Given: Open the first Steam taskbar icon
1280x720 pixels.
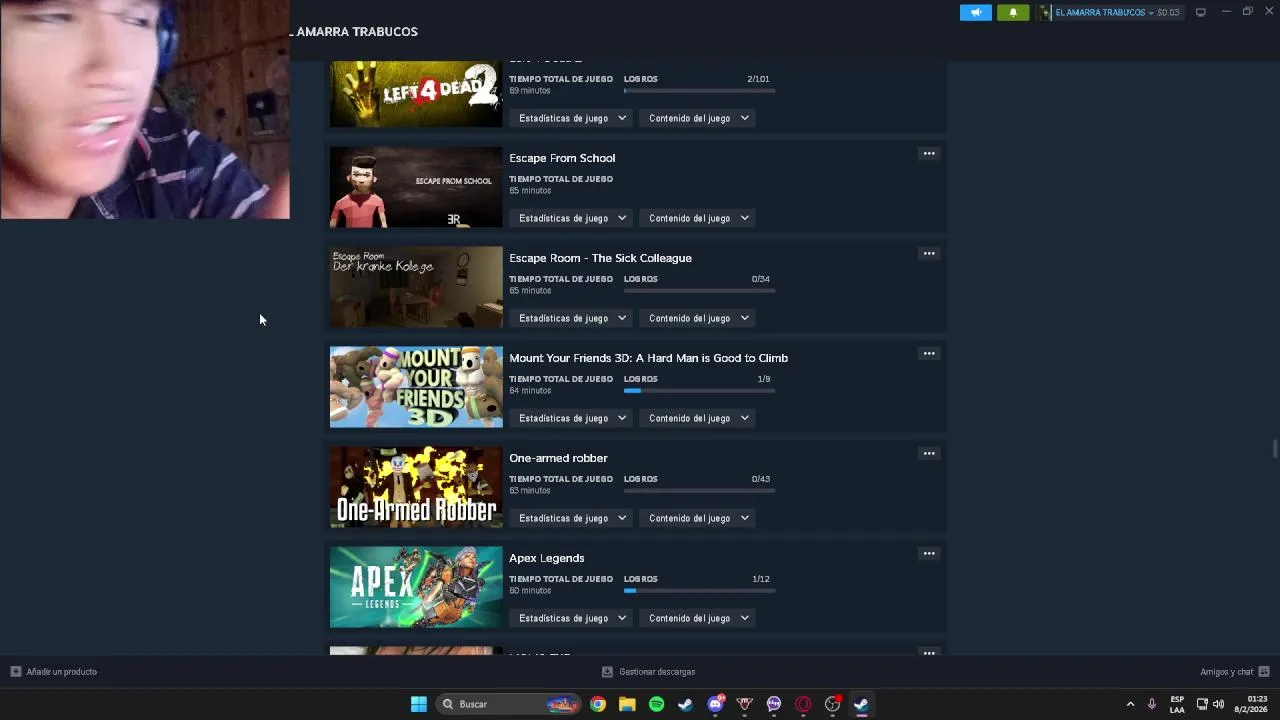Looking at the screenshot, I should [x=685, y=704].
